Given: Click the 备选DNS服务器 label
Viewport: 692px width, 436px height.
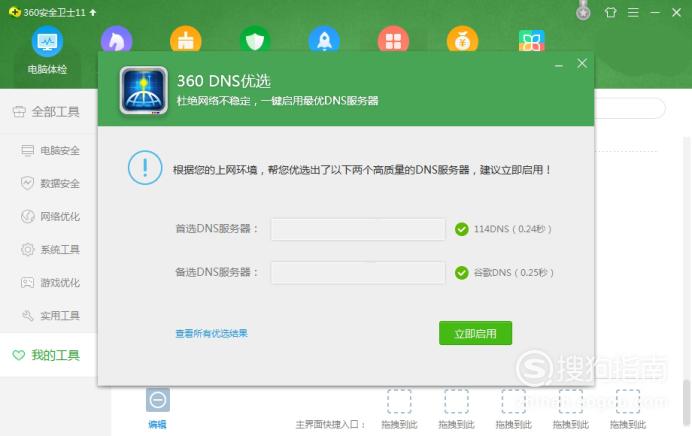Looking at the screenshot, I should pos(216,272).
